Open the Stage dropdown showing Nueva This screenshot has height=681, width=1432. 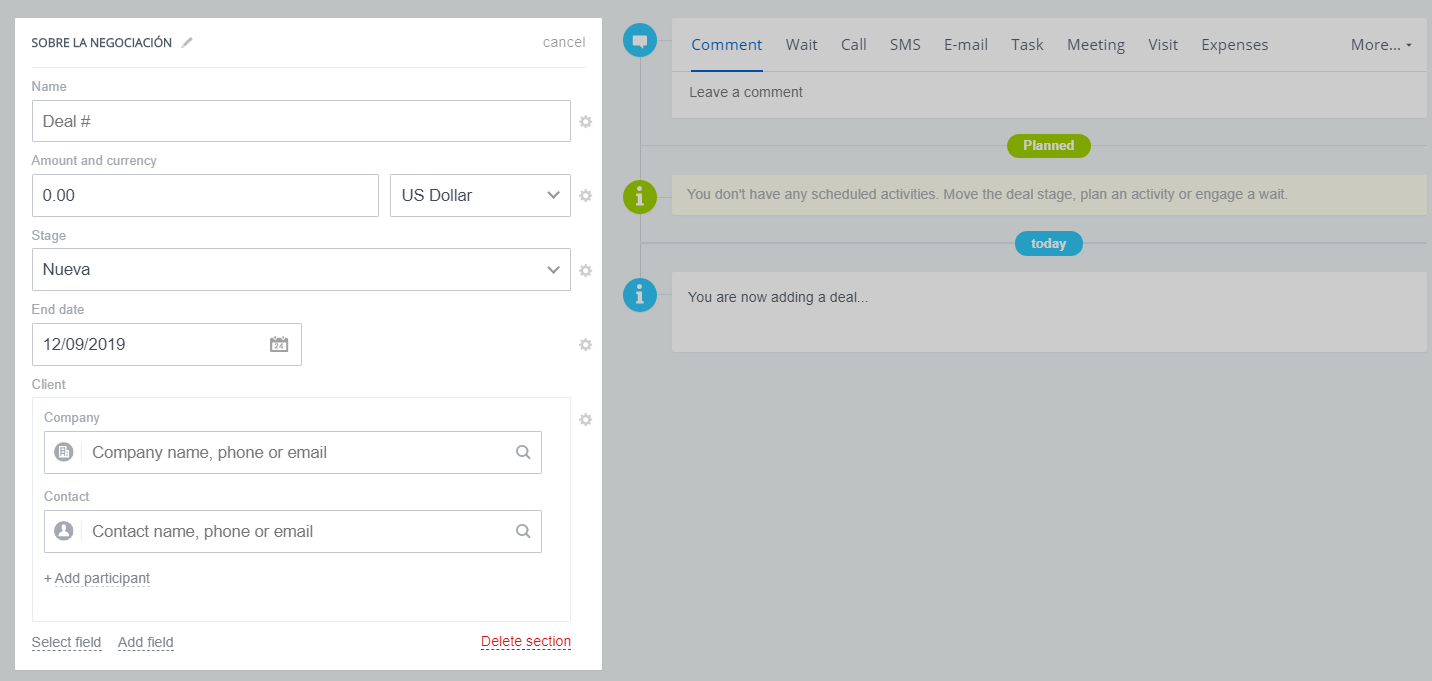301,270
